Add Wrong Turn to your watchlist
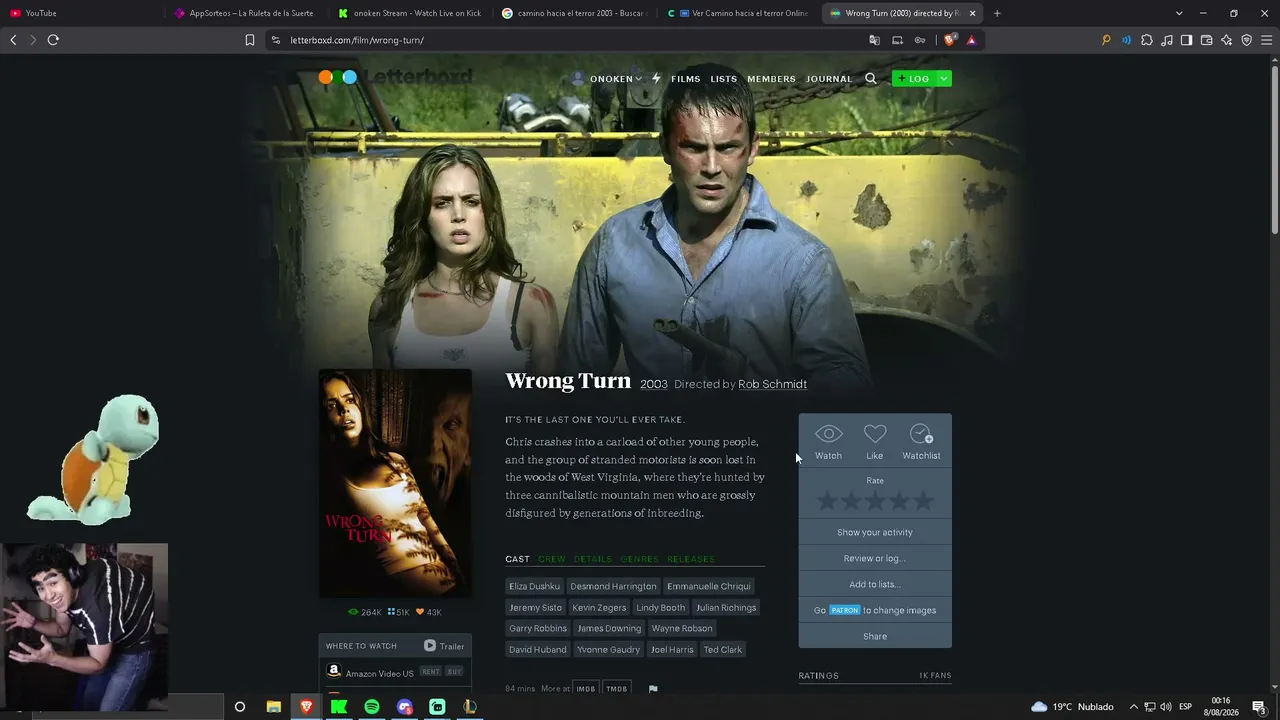The width and height of the screenshot is (1280, 720). point(921,442)
